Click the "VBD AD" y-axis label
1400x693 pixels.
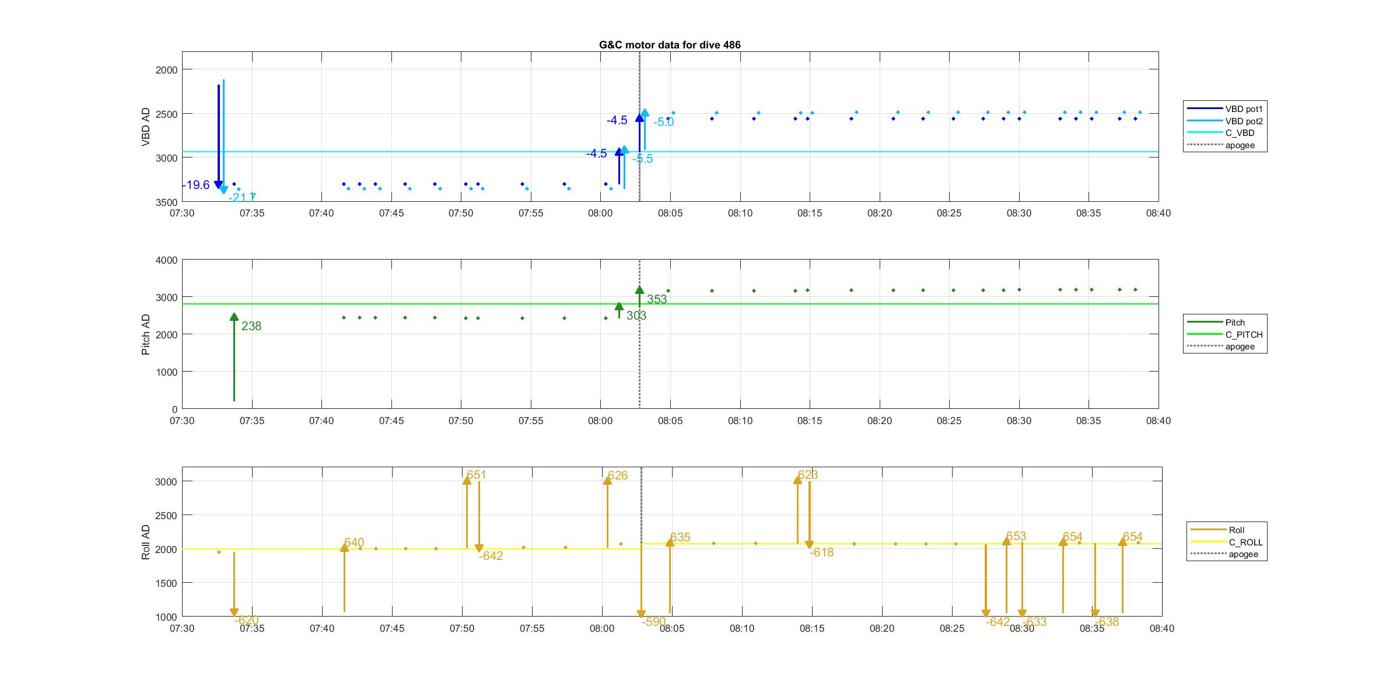(146, 127)
